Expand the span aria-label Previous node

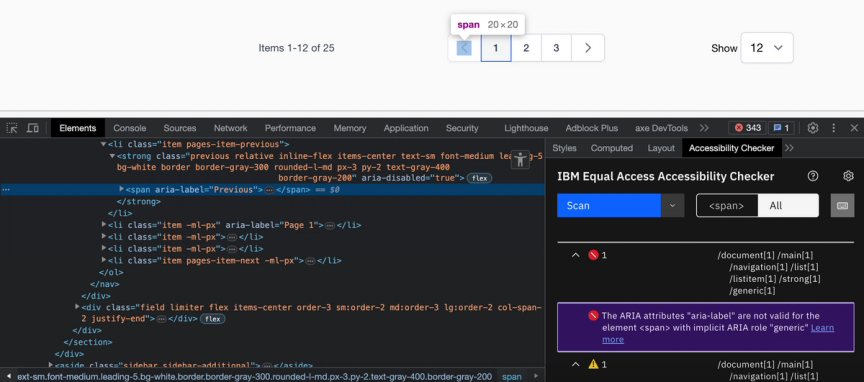coord(122,189)
